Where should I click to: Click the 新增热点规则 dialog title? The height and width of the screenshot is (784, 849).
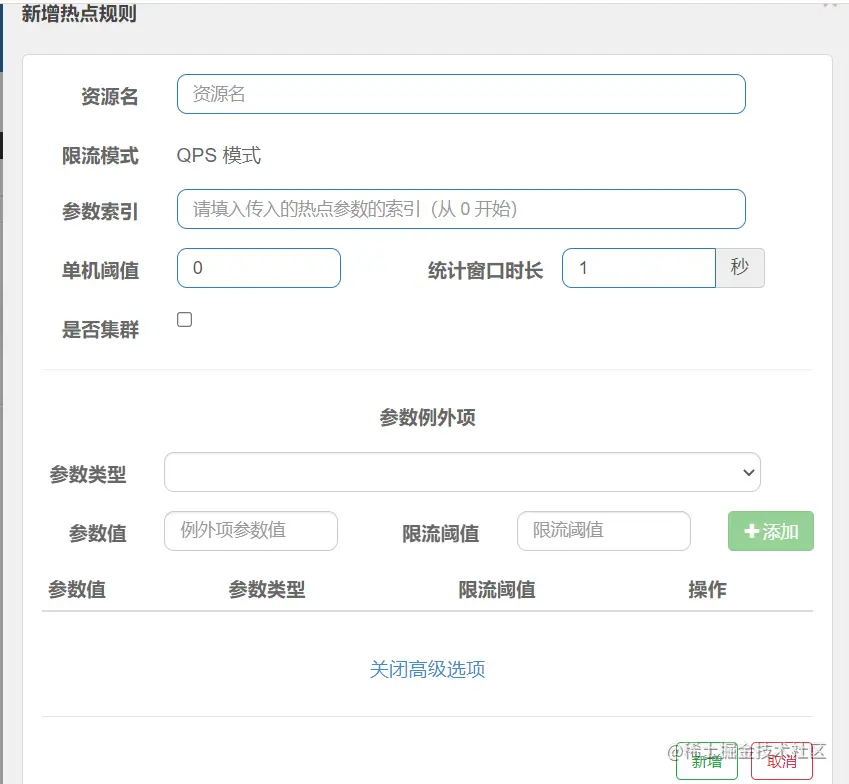click(79, 14)
